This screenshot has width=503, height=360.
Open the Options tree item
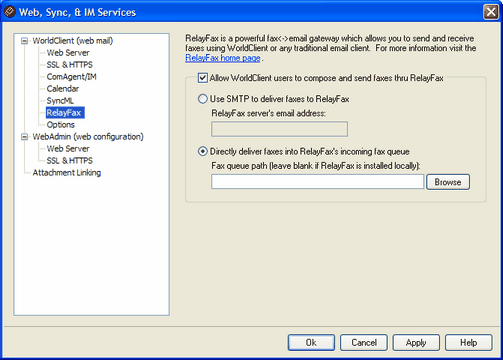[60, 125]
